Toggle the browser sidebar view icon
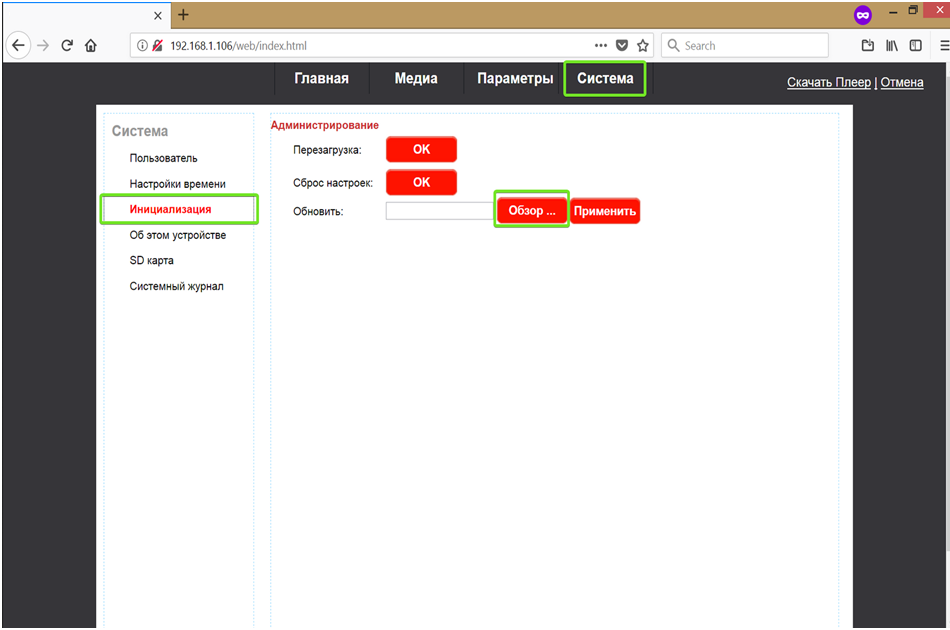This screenshot has width=950, height=630. pyautogui.click(x=915, y=45)
